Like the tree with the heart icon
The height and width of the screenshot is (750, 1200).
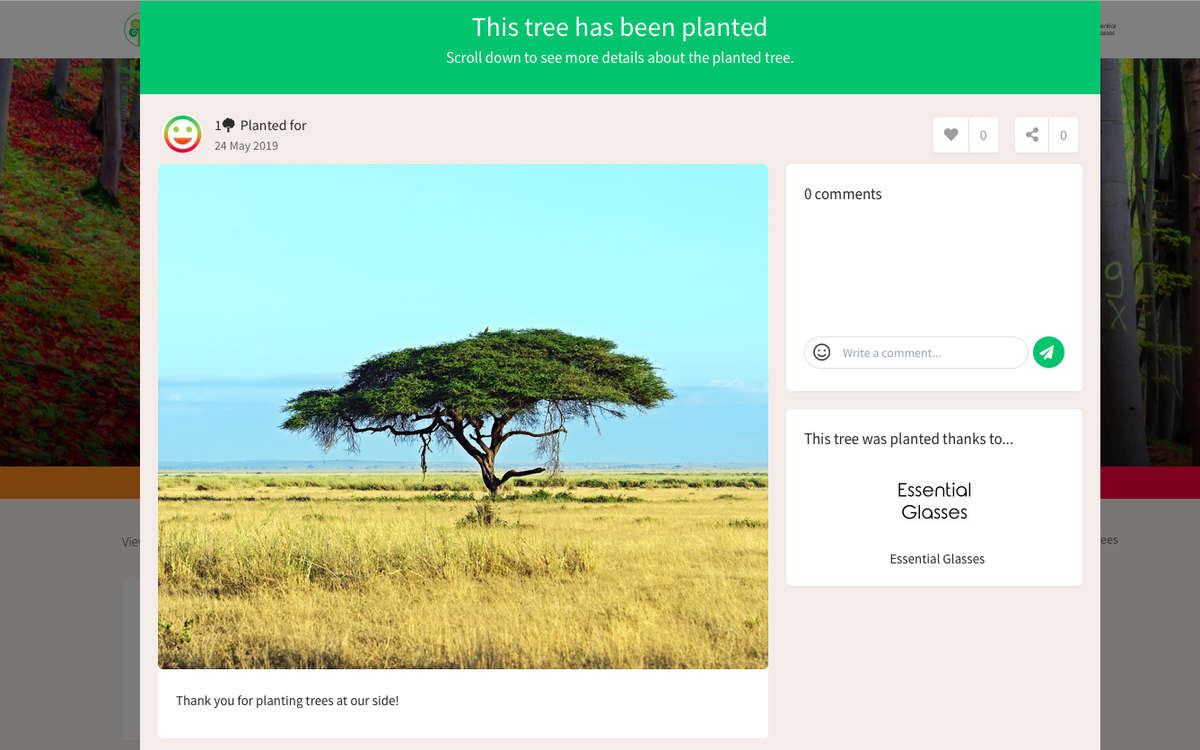pyautogui.click(x=951, y=135)
